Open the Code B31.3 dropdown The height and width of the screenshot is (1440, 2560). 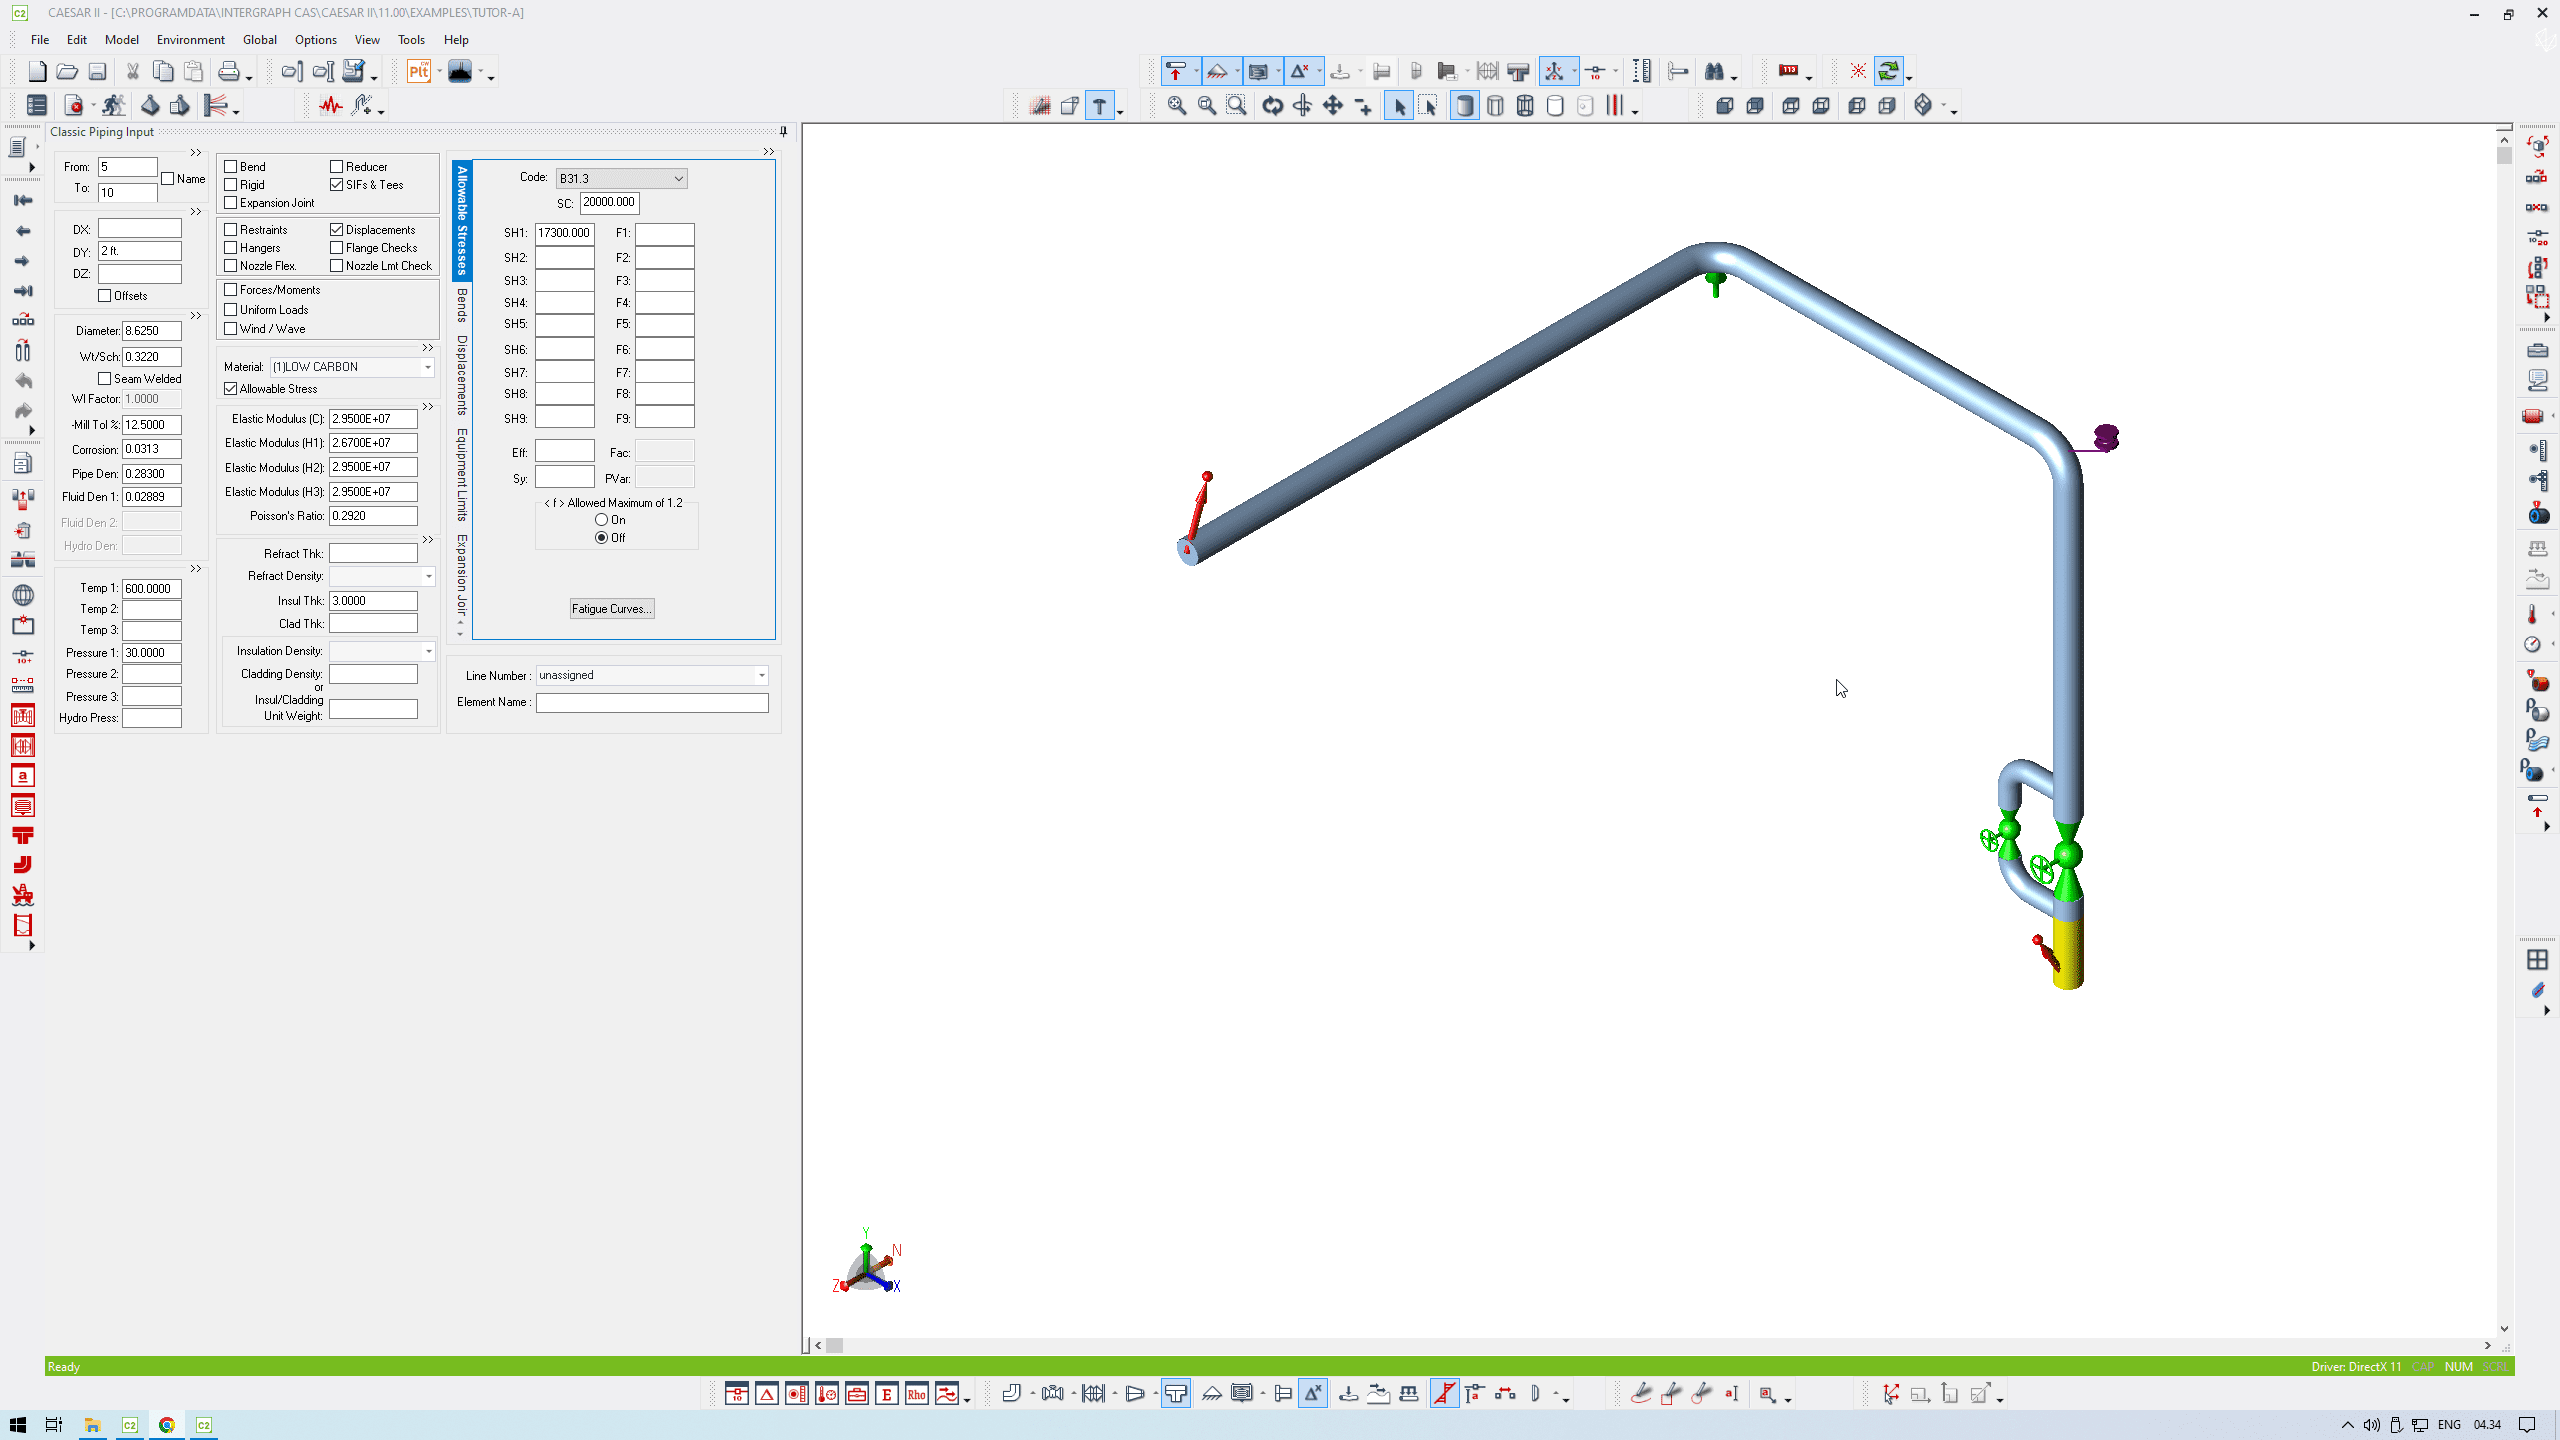(678, 179)
